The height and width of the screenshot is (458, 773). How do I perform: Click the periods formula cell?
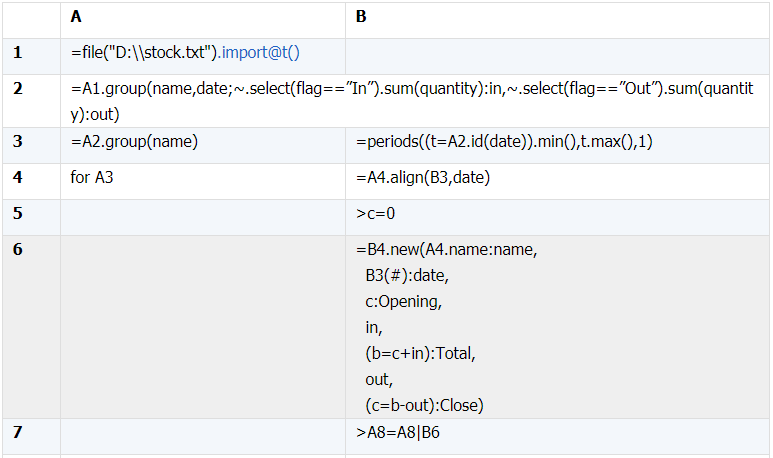(557, 145)
